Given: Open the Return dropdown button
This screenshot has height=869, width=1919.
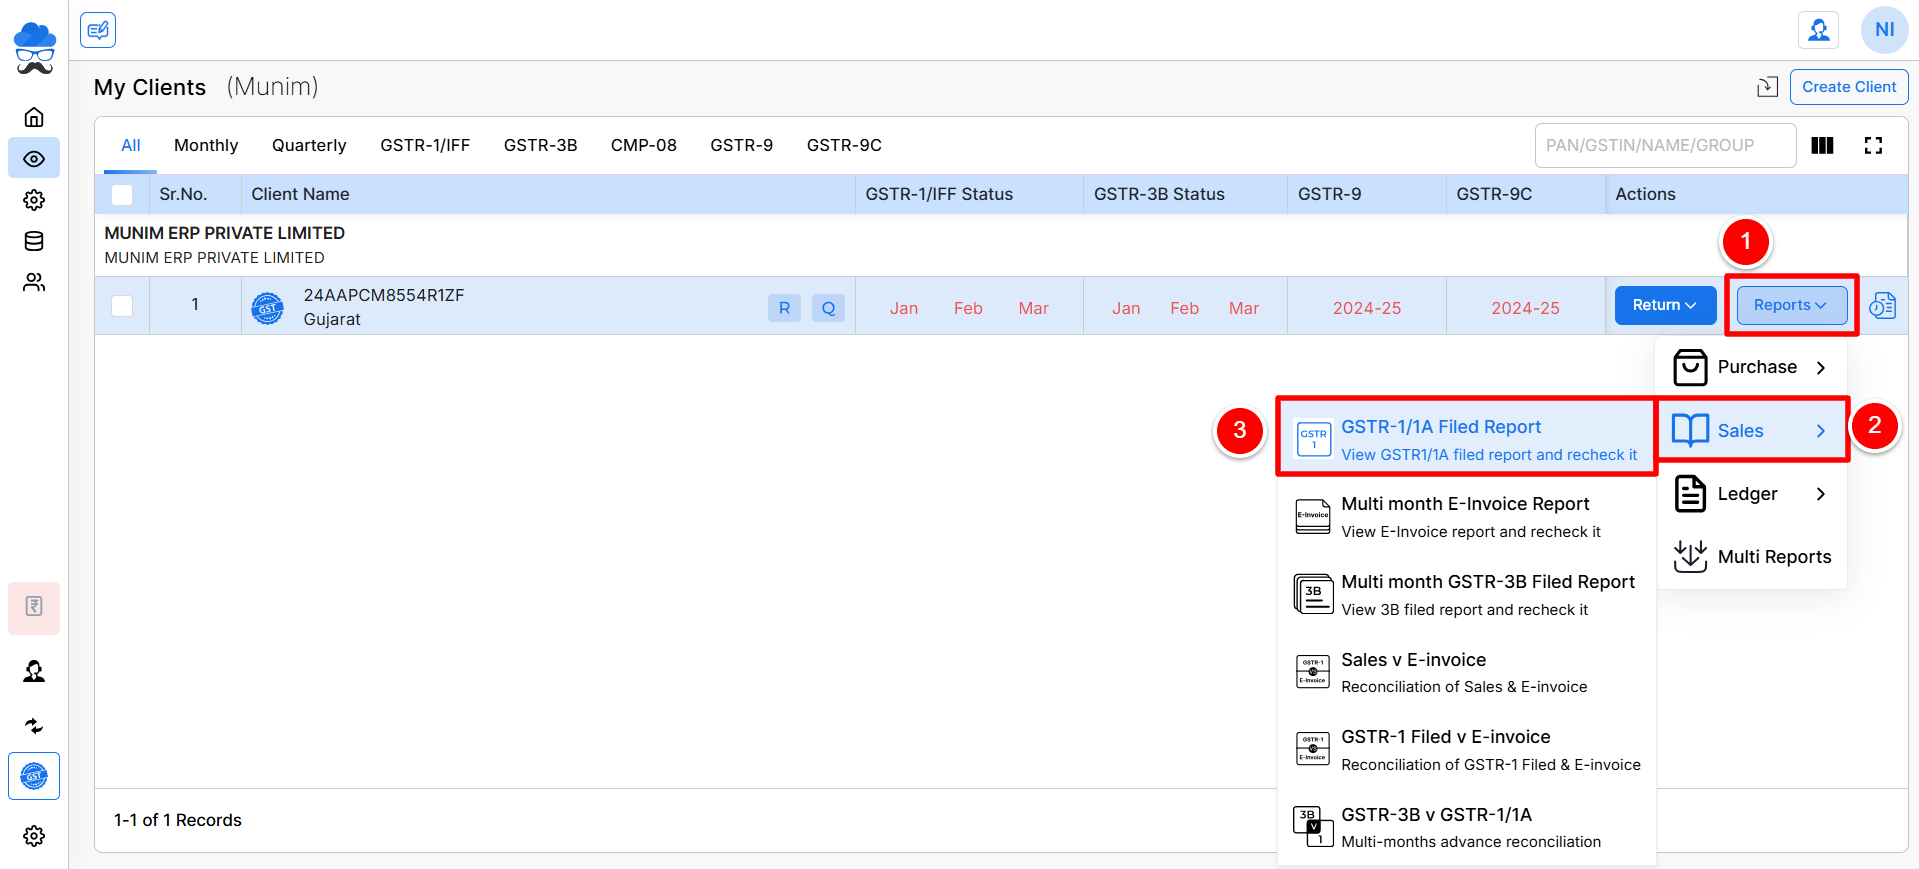Looking at the screenshot, I should click(x=1664, y=305).
